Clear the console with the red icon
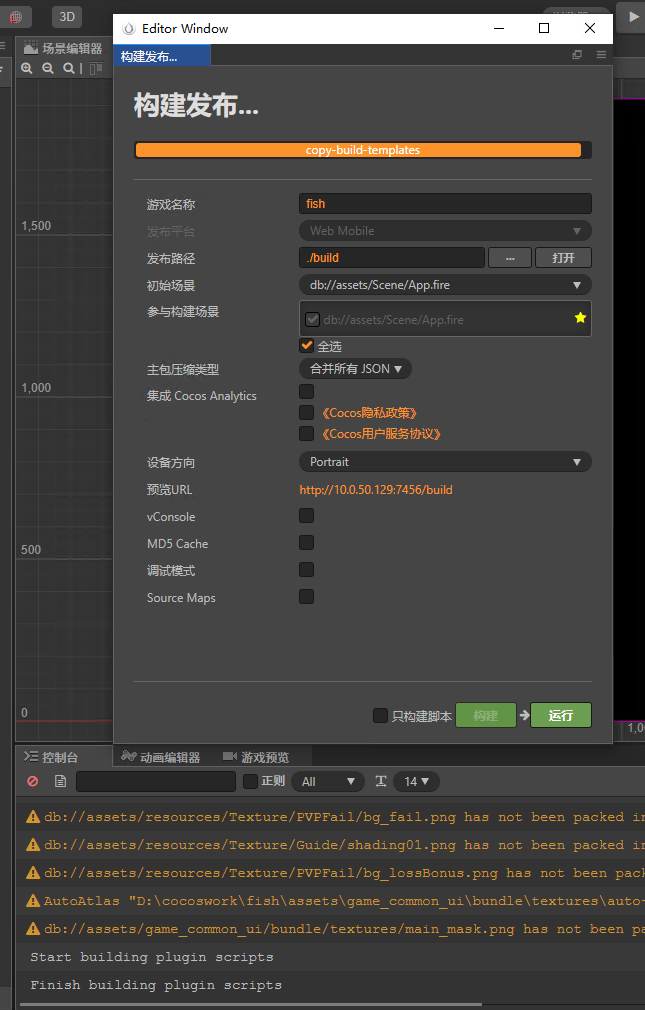This screenshot has width=645, height=1010. click(33, 781)
